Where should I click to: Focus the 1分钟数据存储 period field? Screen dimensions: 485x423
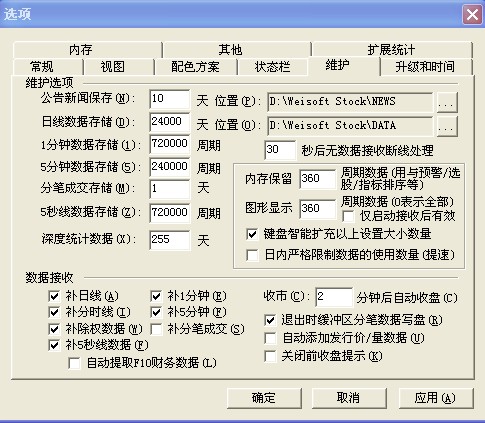click(170, 144)
